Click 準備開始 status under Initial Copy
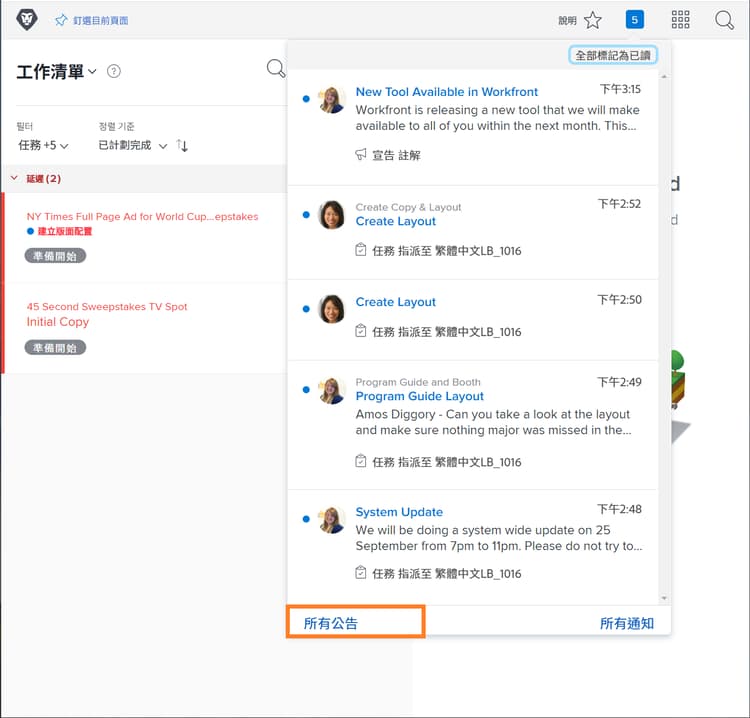This screenshot has width=750, height=718. 55,348
